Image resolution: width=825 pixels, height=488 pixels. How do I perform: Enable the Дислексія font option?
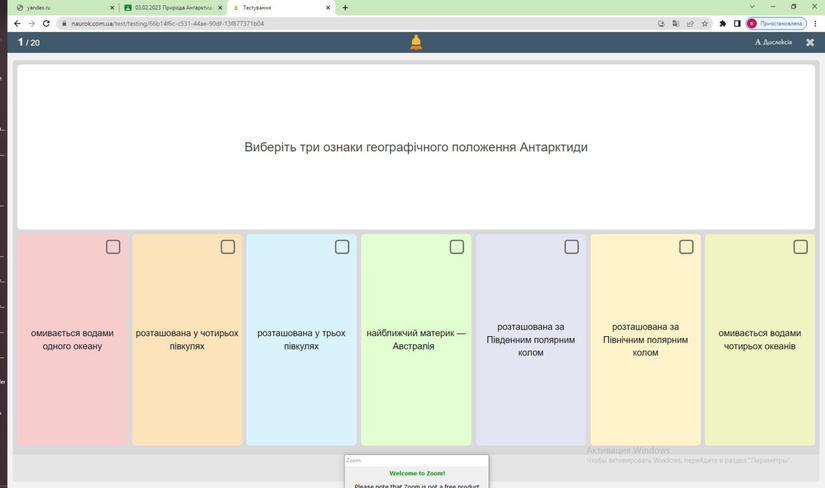coord(773,42)
